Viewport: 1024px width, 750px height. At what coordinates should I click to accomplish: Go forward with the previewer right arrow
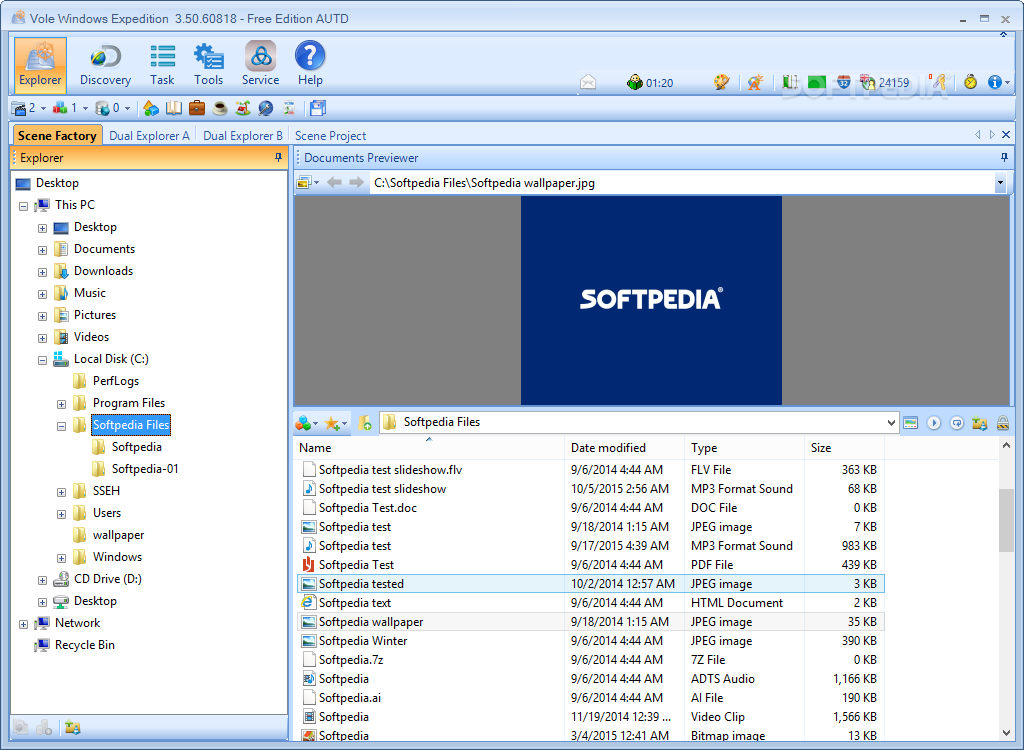coord(357,182)
